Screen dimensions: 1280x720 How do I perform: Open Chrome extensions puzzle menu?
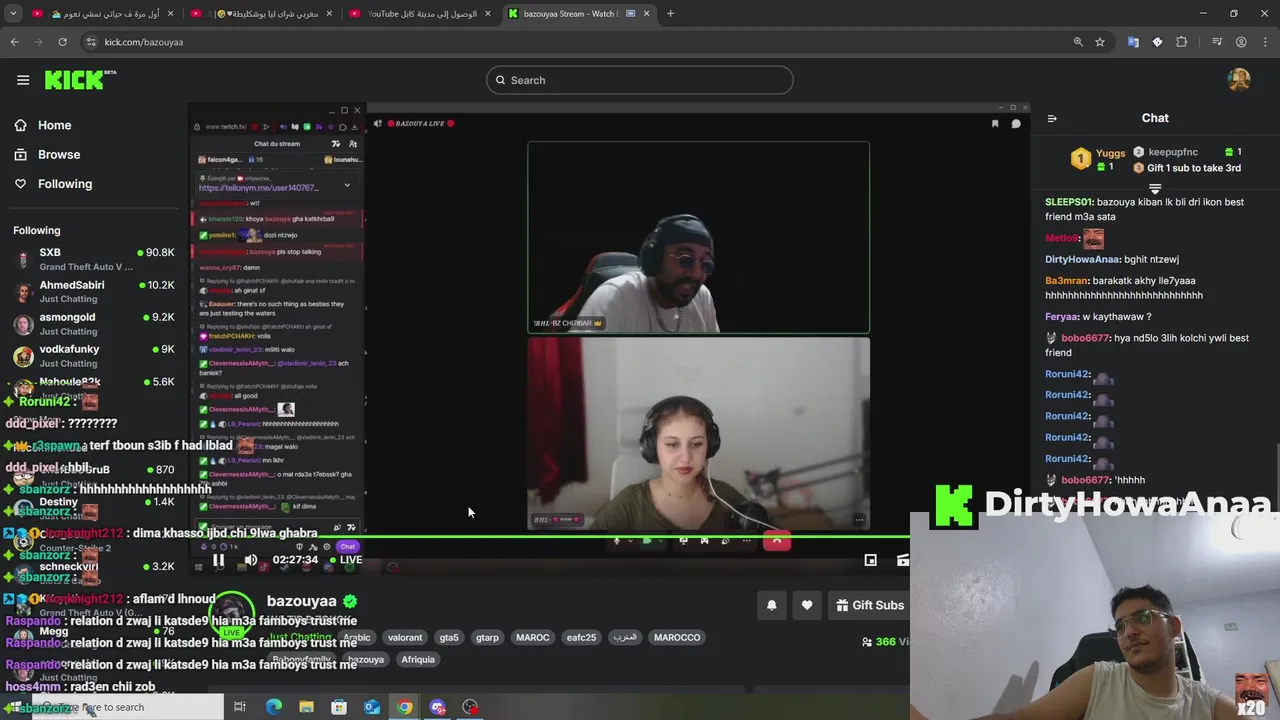tap(1182, 42)
